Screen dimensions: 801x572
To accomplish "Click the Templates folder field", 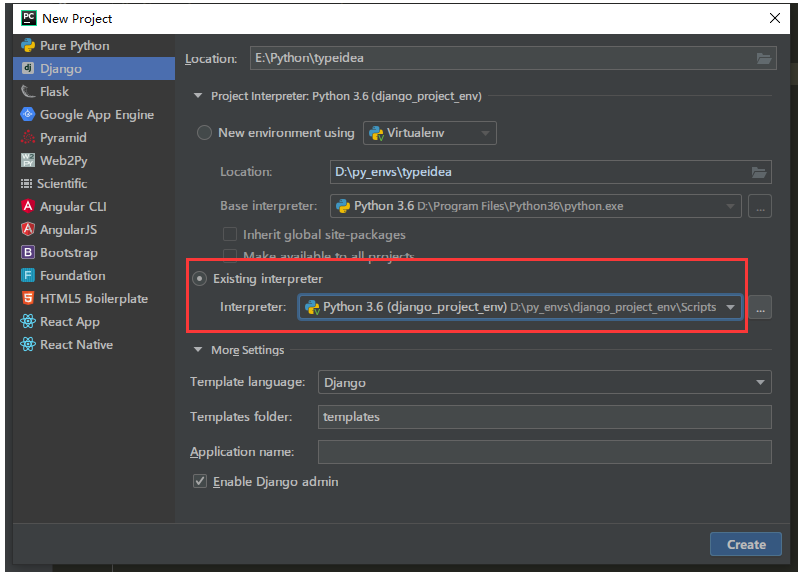I will point(545,417).
